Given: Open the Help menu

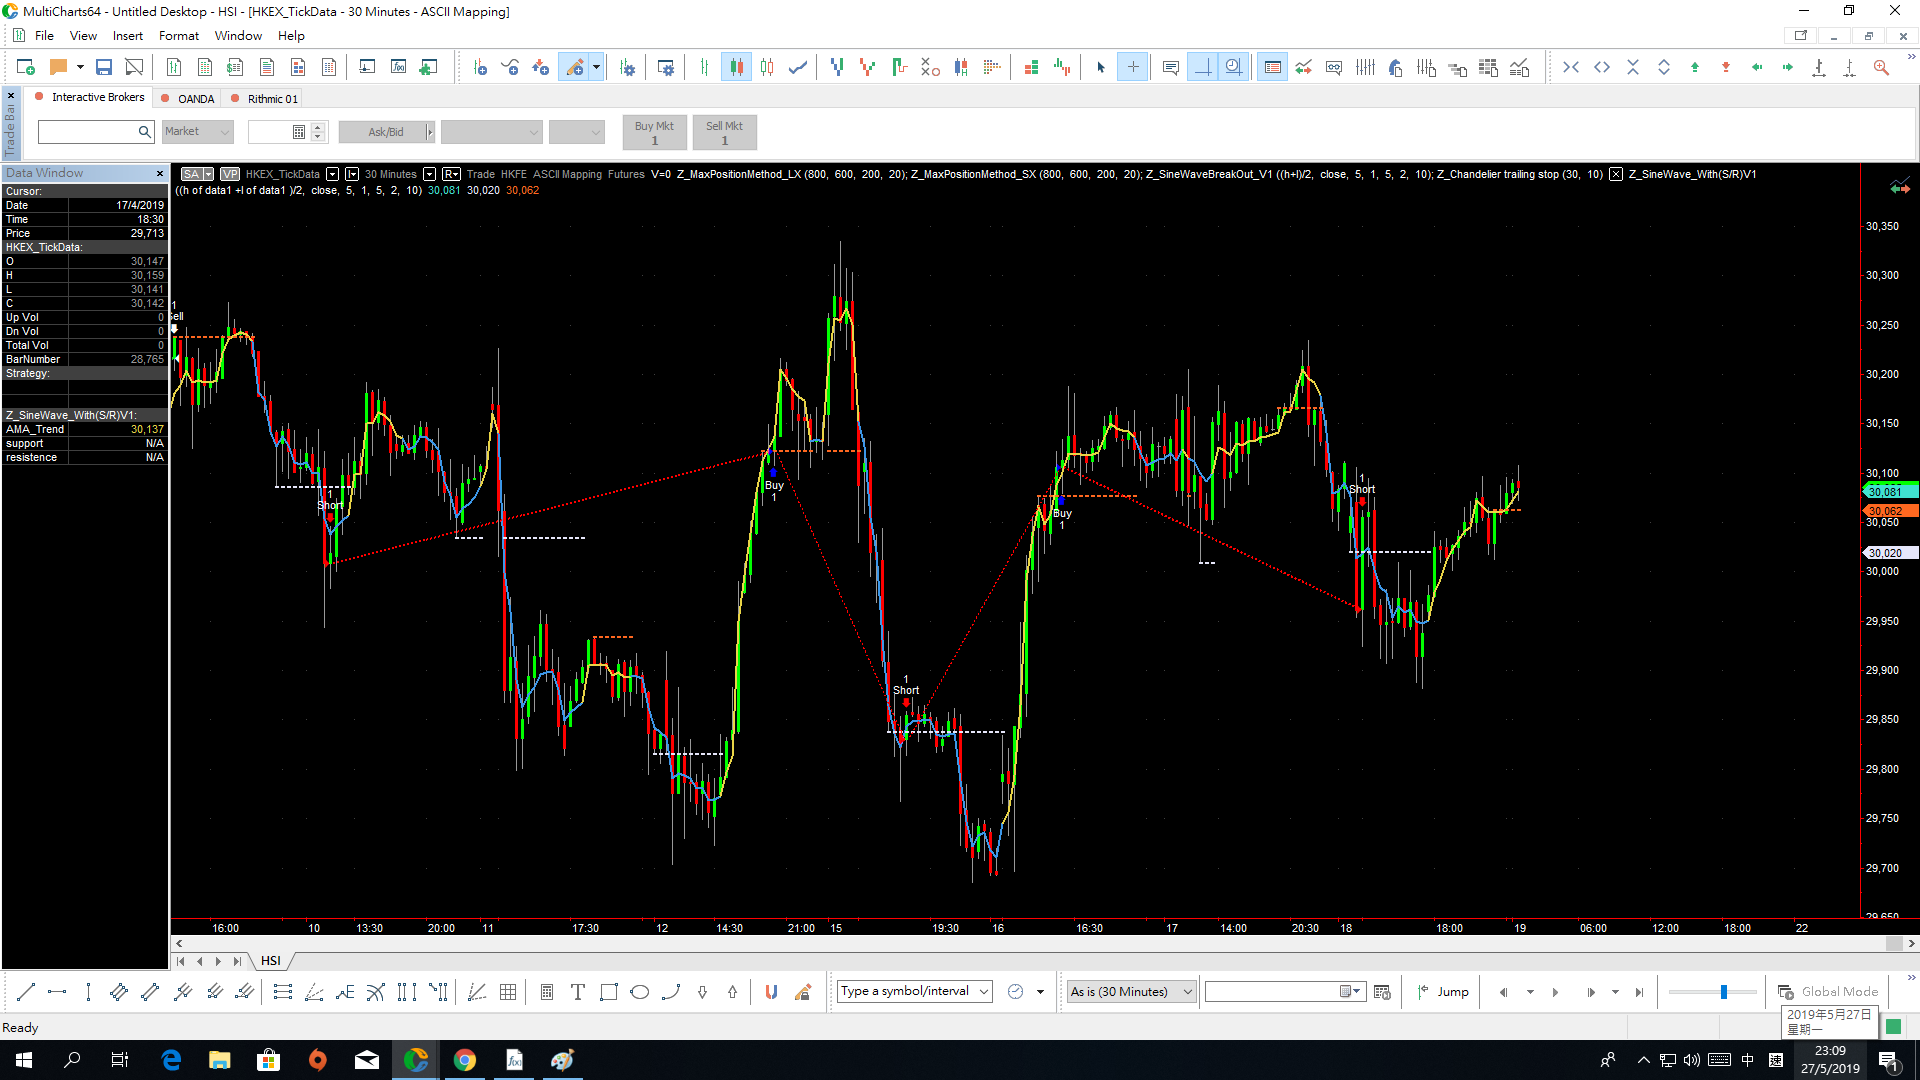Looking at the screenshot, I should click(291, 36).
